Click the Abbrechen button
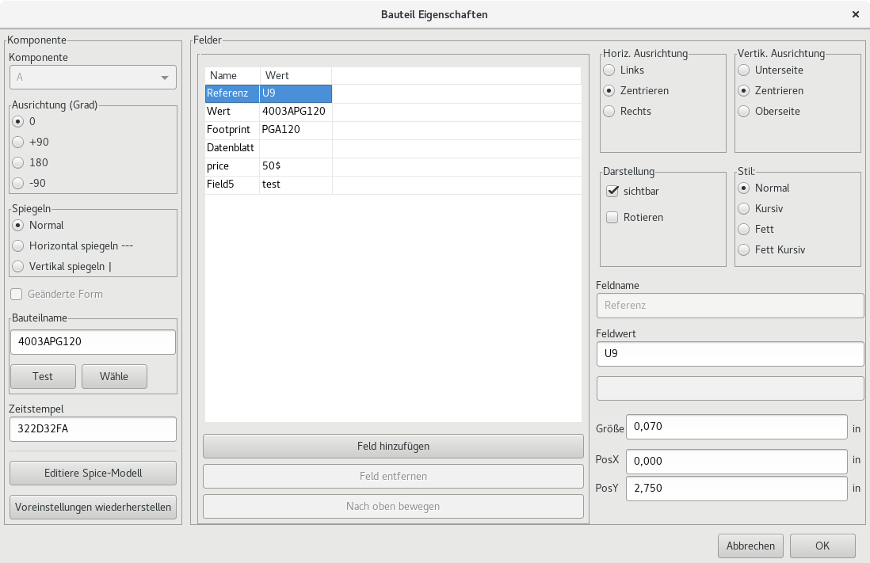 click(x=750, y=546)
